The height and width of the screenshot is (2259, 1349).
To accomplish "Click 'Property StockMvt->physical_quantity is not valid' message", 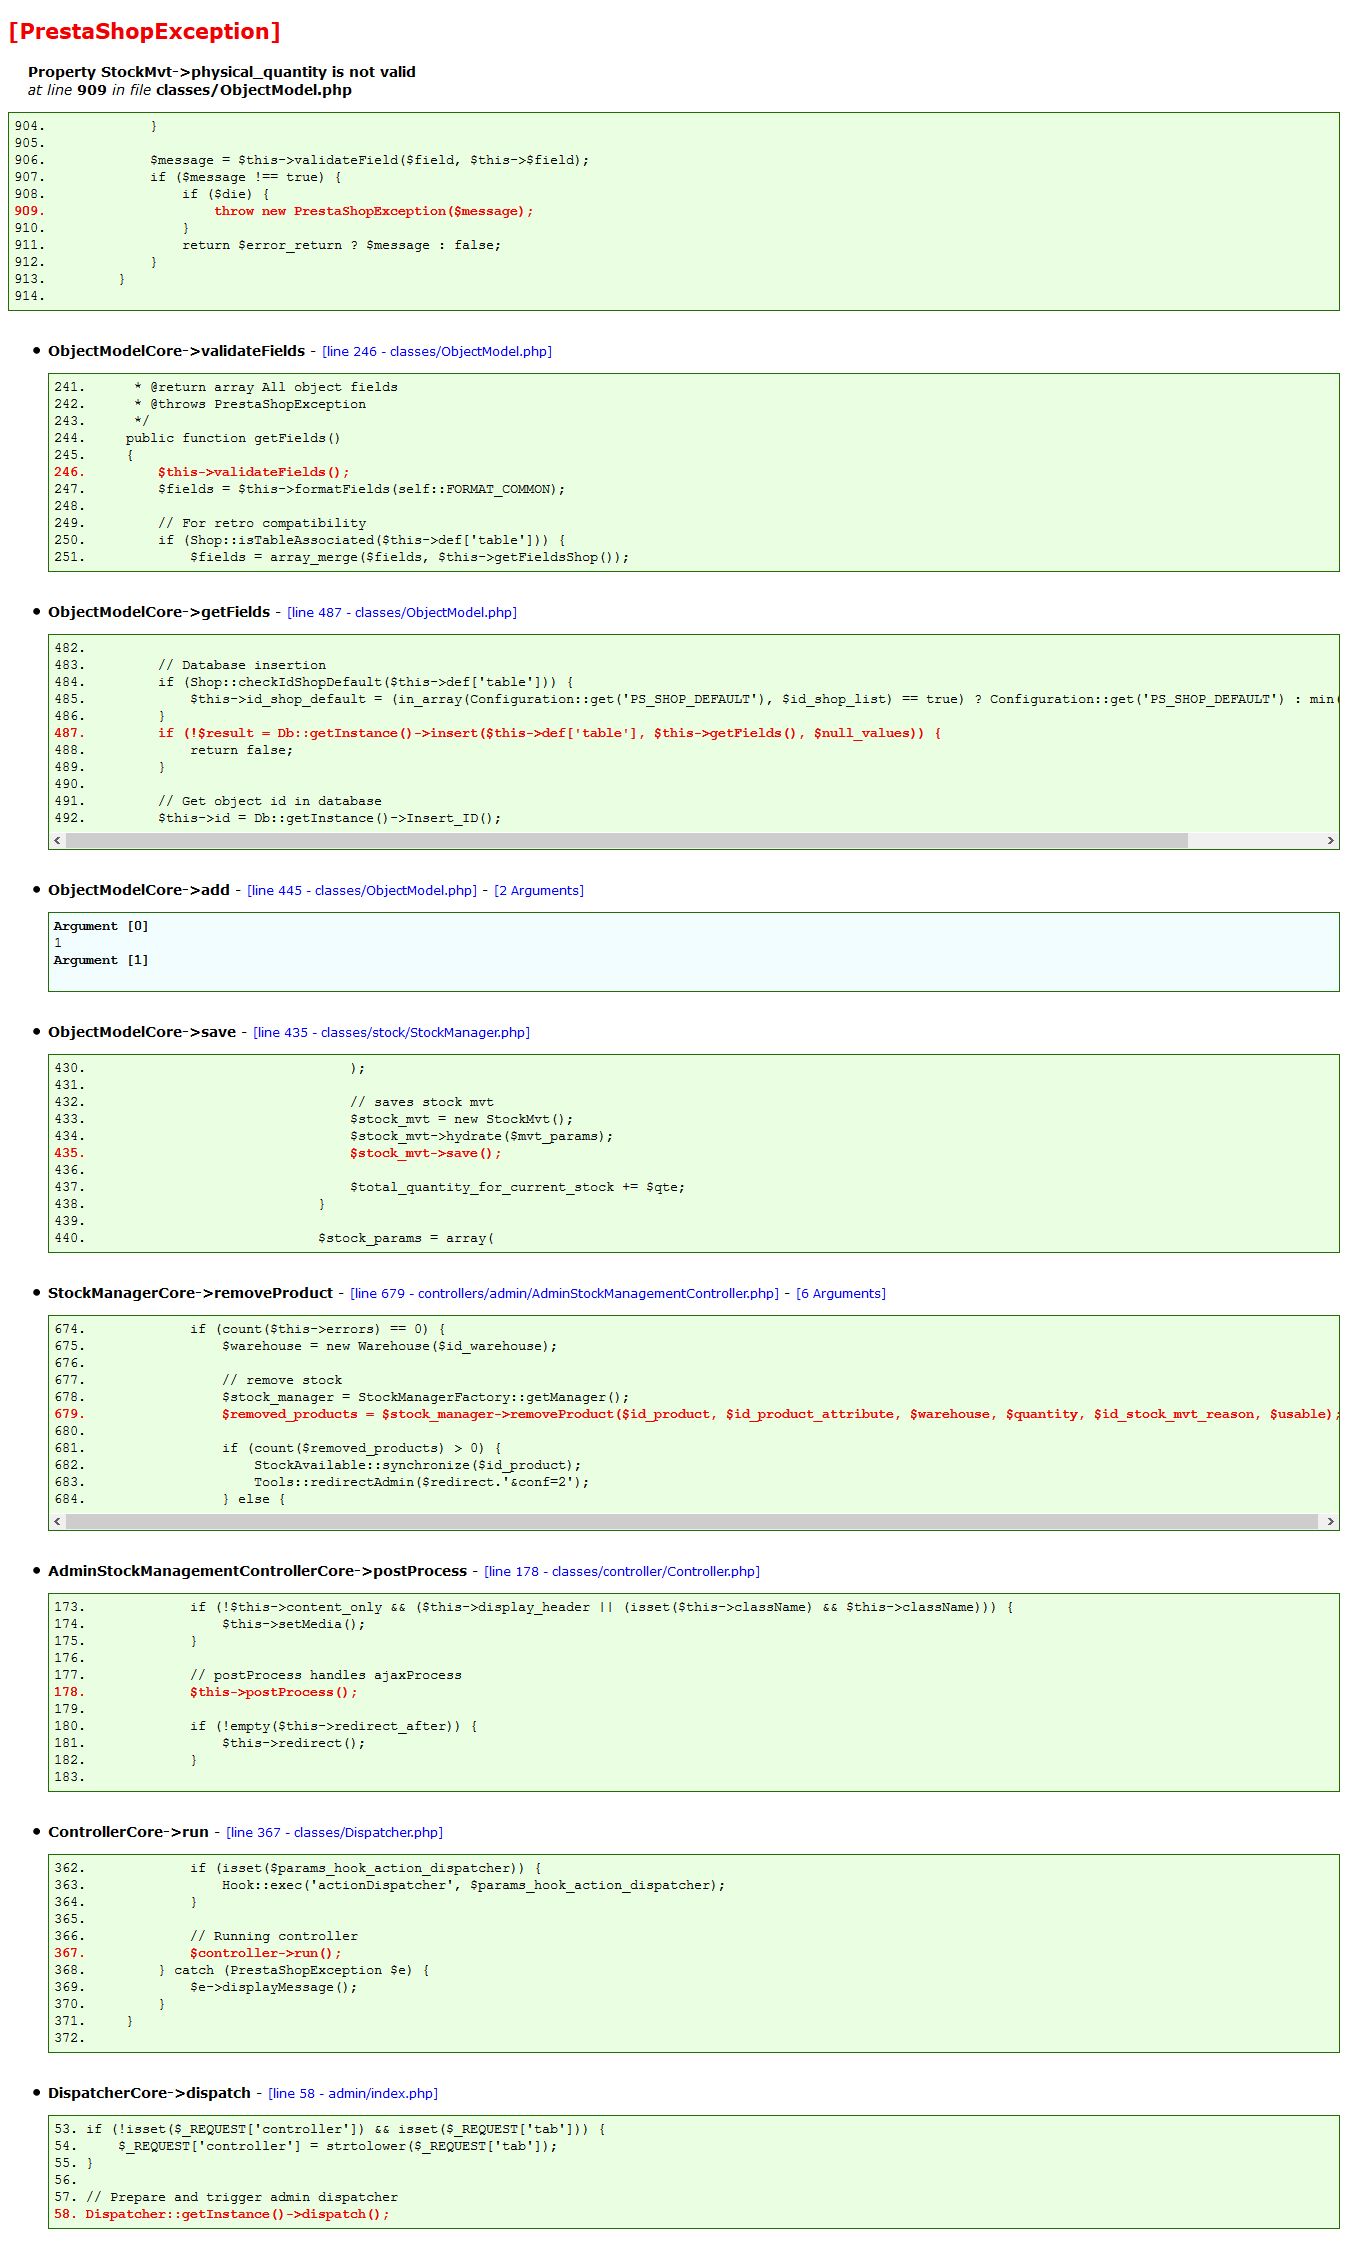I will [222, 72].
